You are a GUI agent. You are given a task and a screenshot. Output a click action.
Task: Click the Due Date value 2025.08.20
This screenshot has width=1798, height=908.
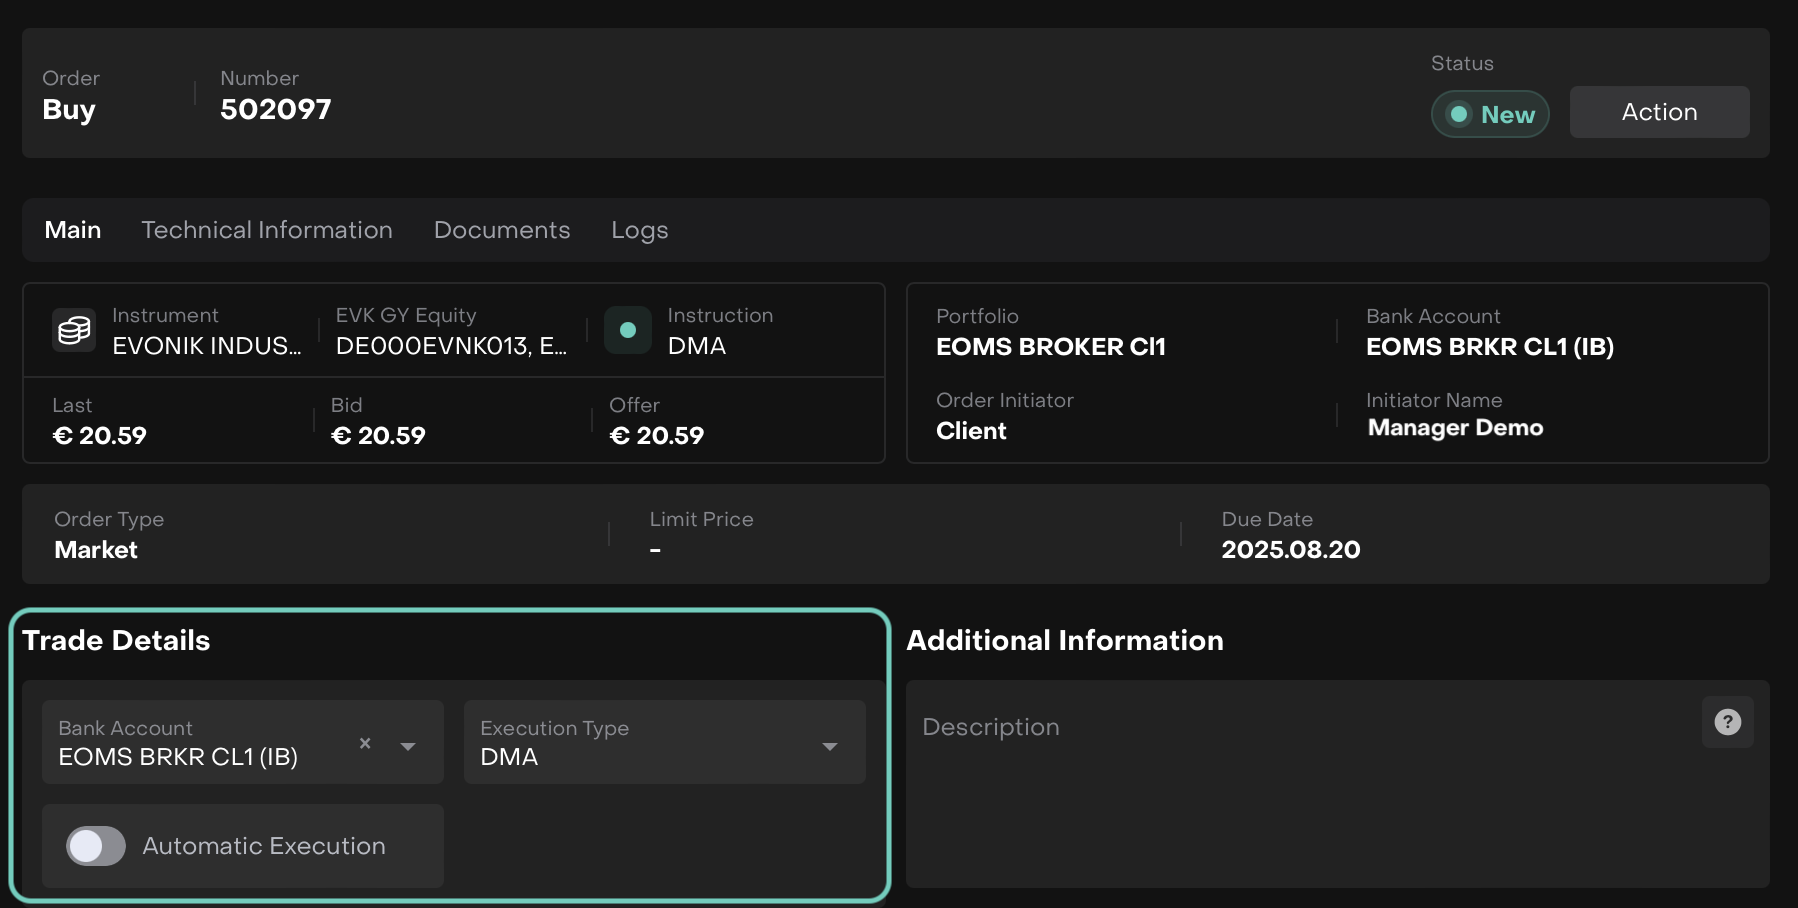(1290, 549)
